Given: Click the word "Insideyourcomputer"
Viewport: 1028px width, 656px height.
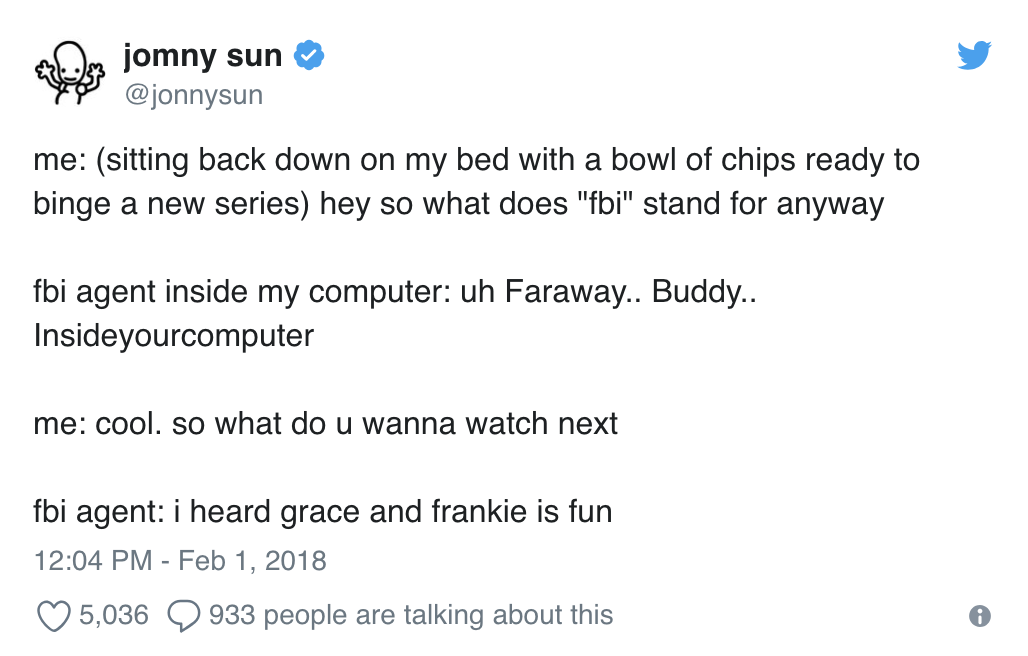Looking at the screenshot, I should 173,335.
